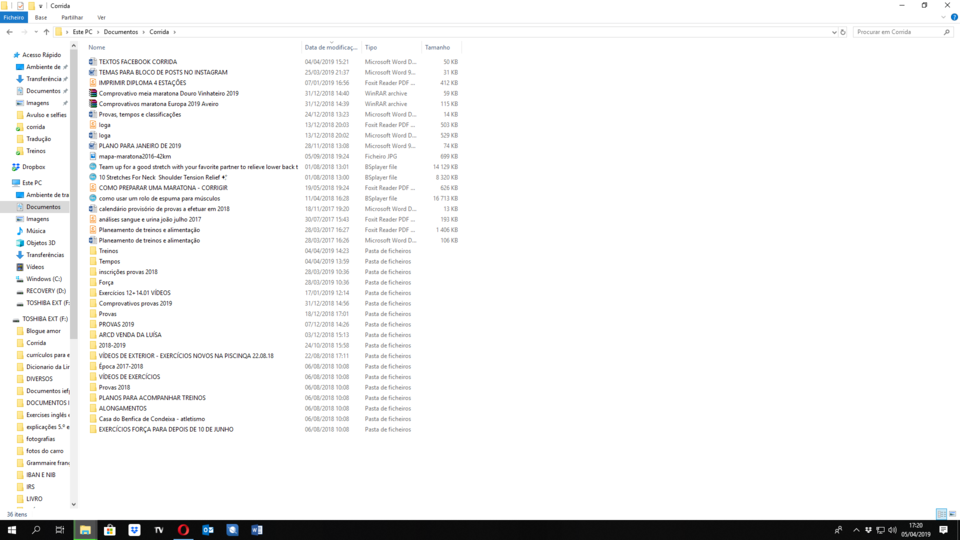Image resolution: width=960 pixels, height=540 pixels.
Task: Switch to large icons view layout
Action: (952, 514)
